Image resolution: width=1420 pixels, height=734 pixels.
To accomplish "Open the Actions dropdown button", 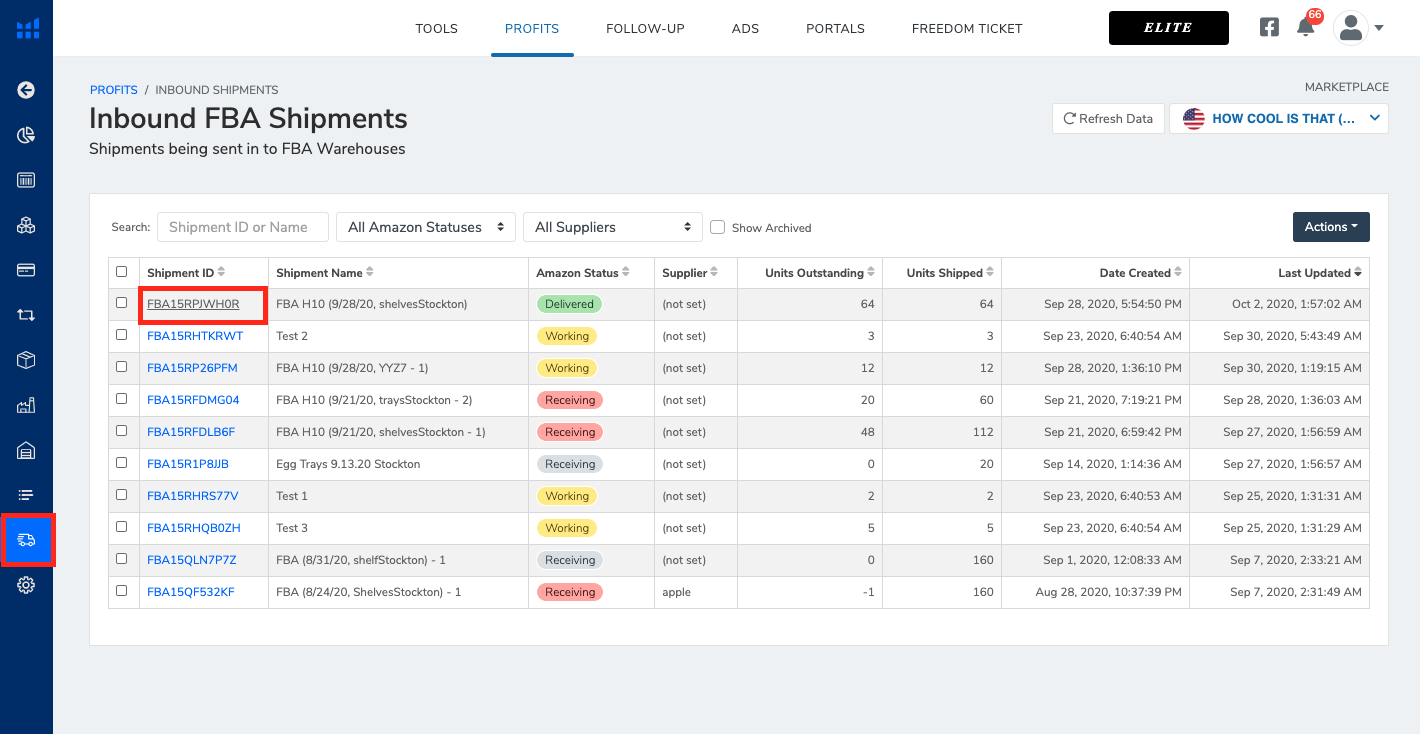I will tap(1330, 227).
